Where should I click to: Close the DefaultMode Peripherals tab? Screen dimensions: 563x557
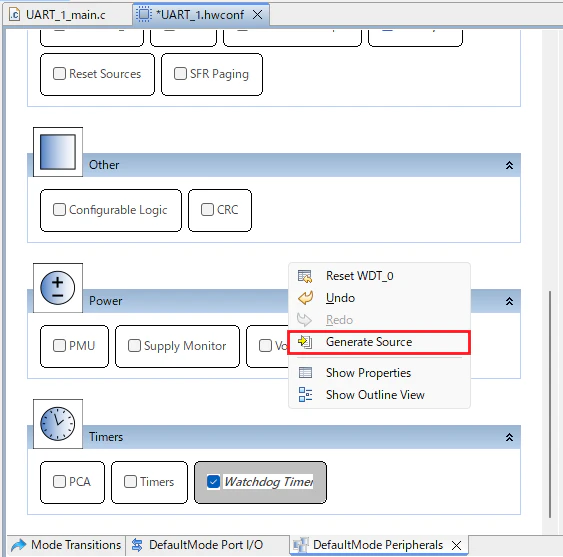point(456,546)
